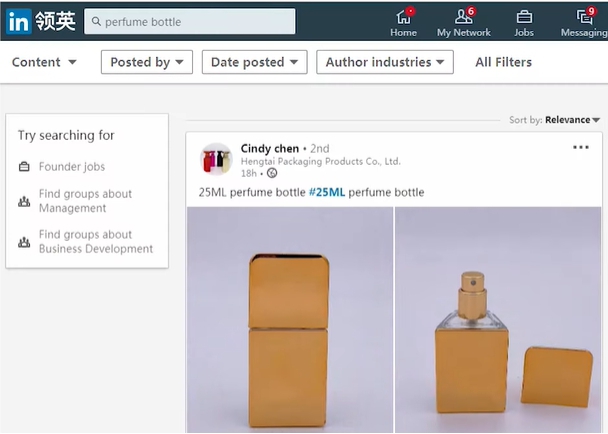608x434 pixels.
Task: Expand the Date posted dropdown
Action: [x=255, y=62]
